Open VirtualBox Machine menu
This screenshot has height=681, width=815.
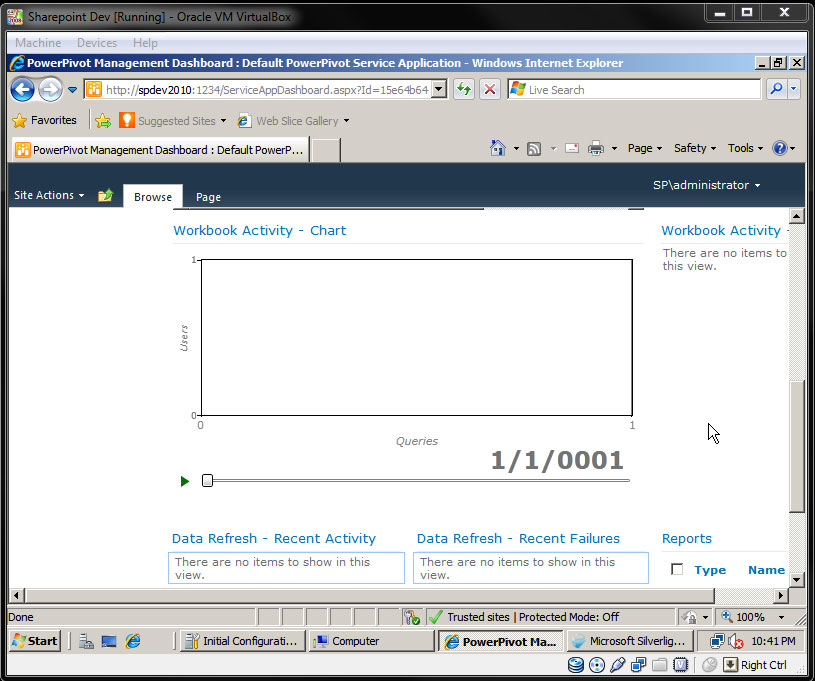pyautogui.click(x=38, y=43)
